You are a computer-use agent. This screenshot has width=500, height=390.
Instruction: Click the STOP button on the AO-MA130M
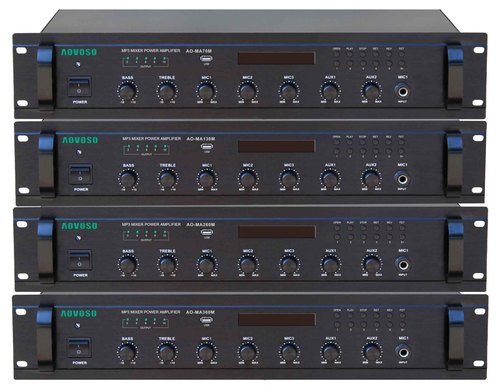(362, 142)
